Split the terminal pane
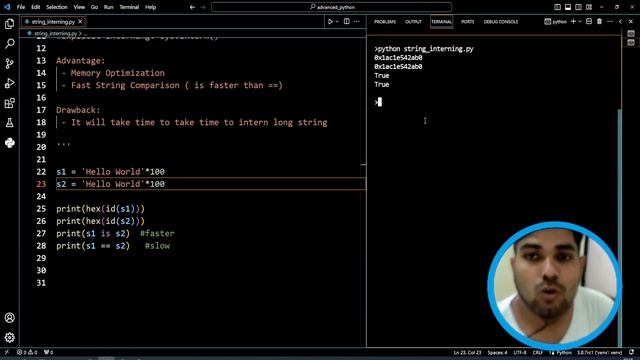This screenshot has width=640, height=360. [589, 22]
